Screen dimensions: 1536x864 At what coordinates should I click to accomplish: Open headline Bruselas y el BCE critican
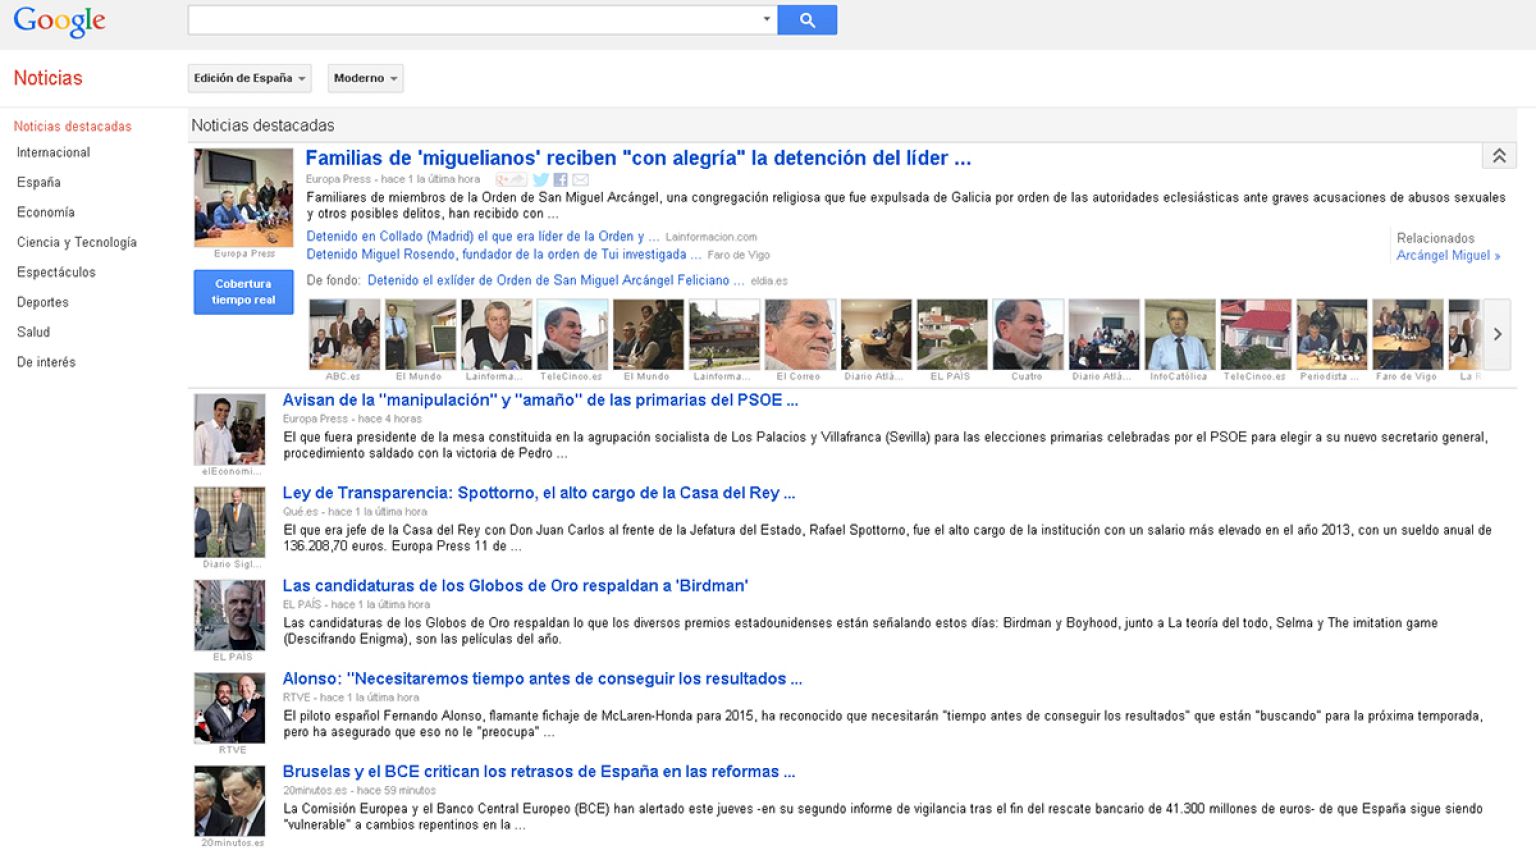pyautogui.click(x=539, y=772)
